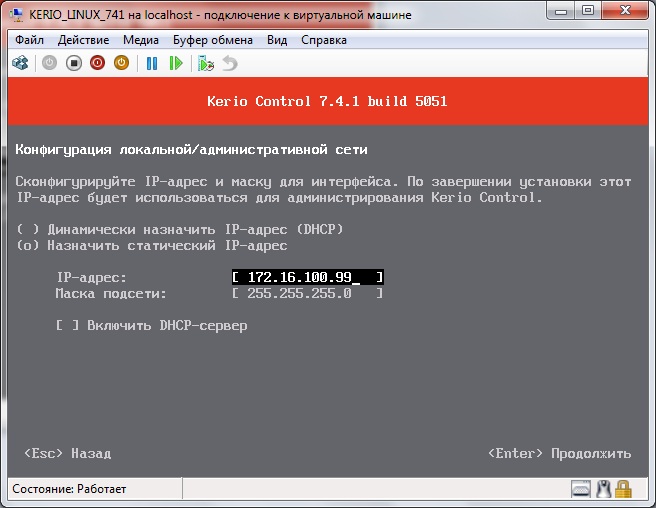Open the Буфер обмена menu

(213, 40)
